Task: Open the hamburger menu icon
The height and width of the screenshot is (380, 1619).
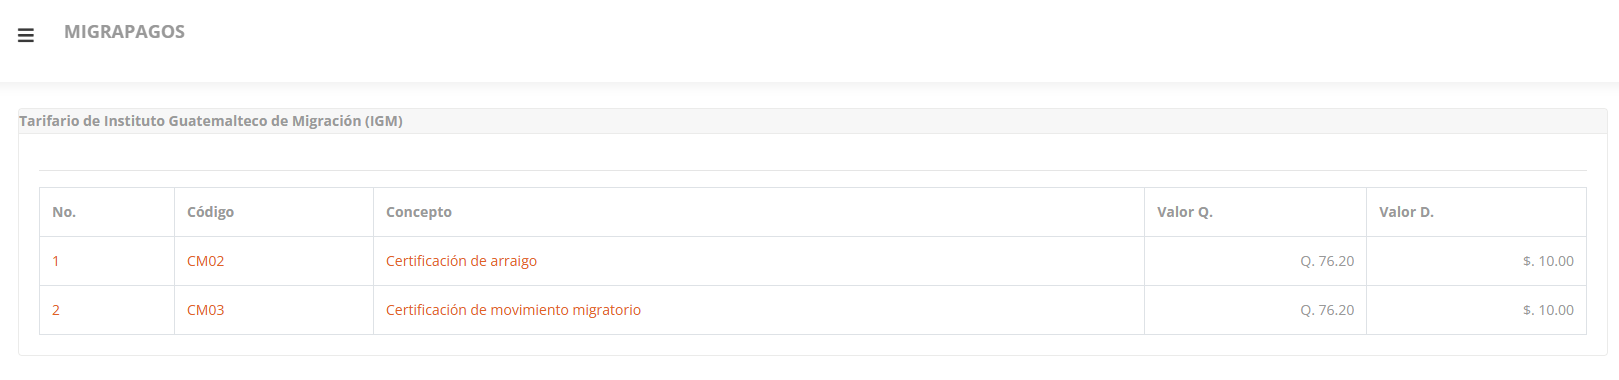Action: coord(26,35)
